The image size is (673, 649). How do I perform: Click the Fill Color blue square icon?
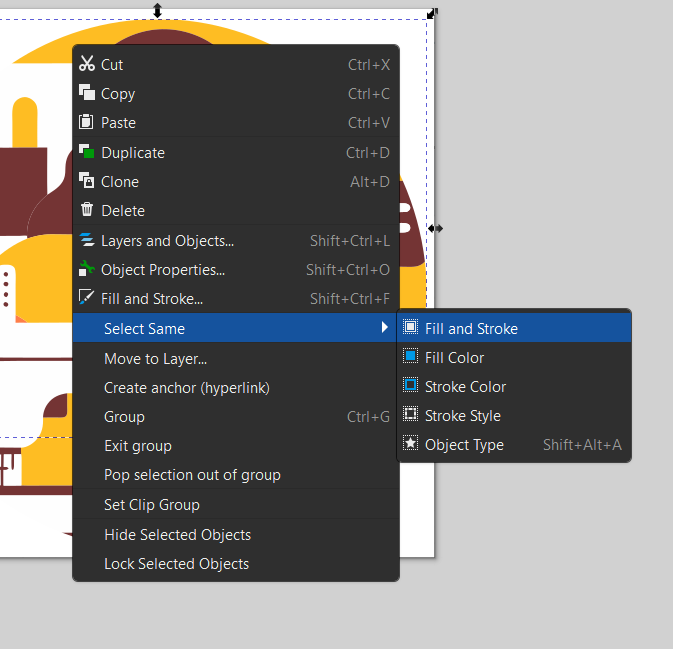coord(410,356)
